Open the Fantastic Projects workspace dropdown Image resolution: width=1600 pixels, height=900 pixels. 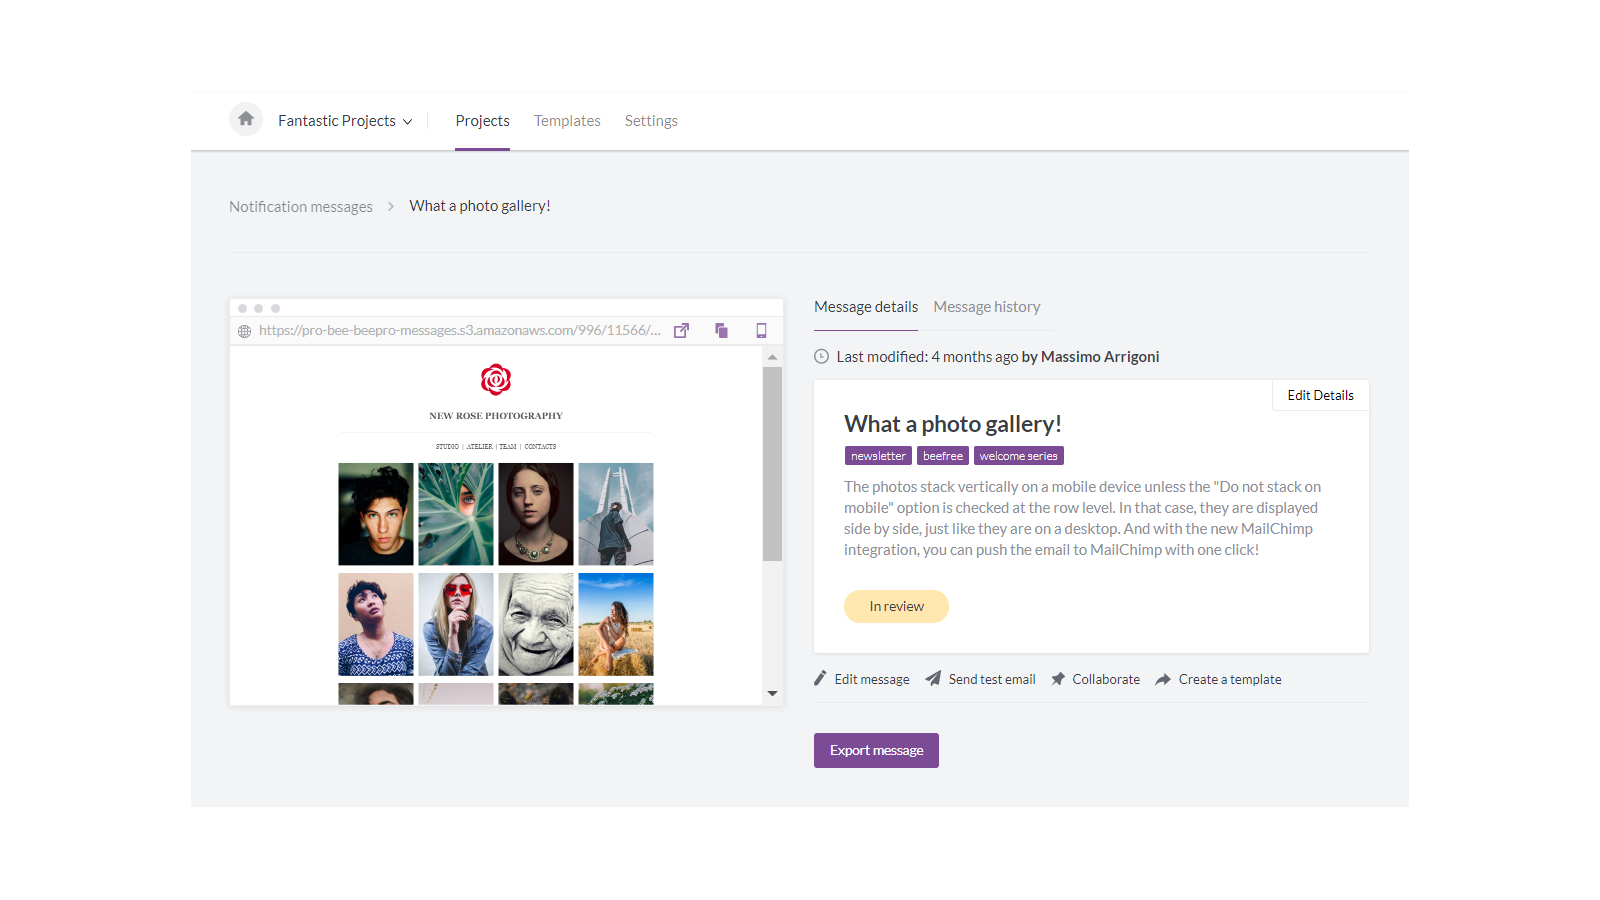345,121
